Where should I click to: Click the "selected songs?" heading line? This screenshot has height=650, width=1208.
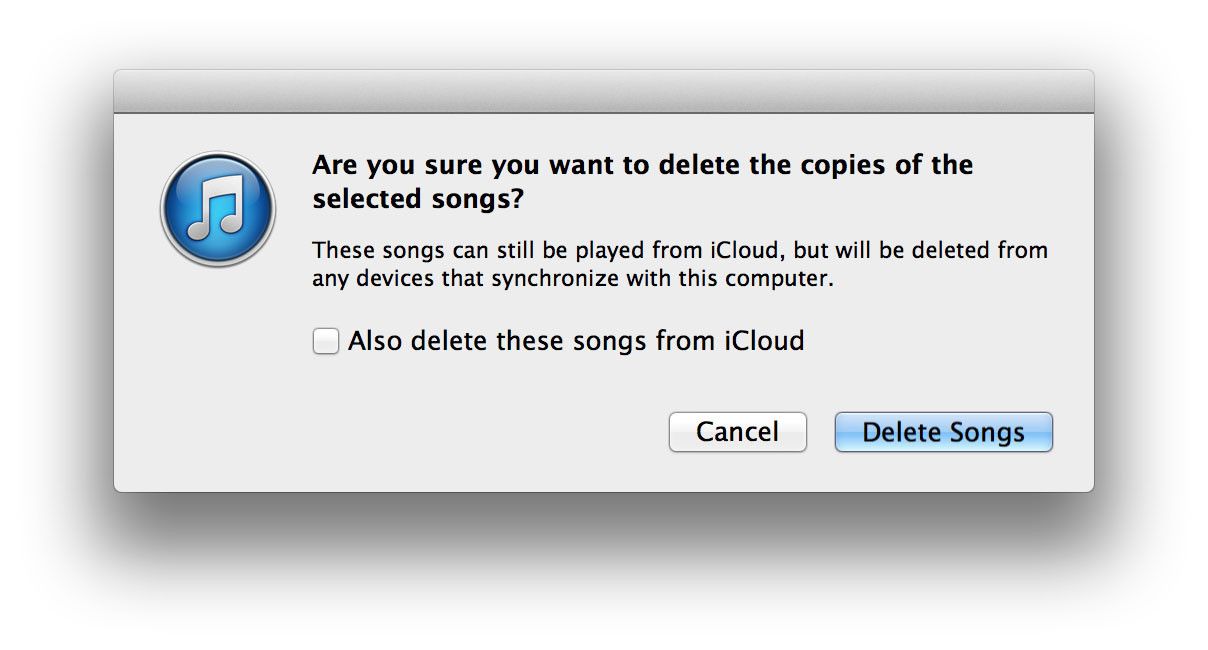(417, 199)
